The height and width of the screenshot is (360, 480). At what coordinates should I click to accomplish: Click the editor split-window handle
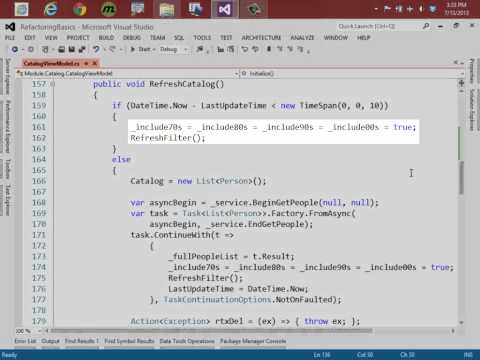coord(461,83)
